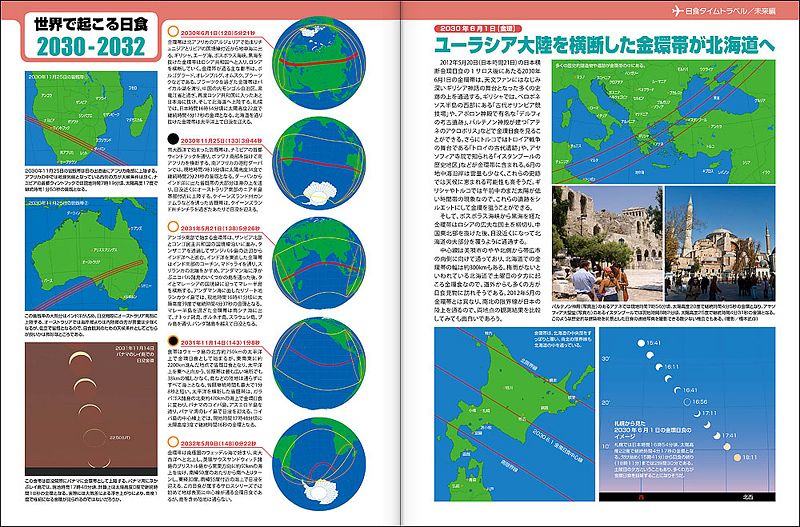Click the 2030-2032 year range title
Screen dimensions: 800x527
91,47
